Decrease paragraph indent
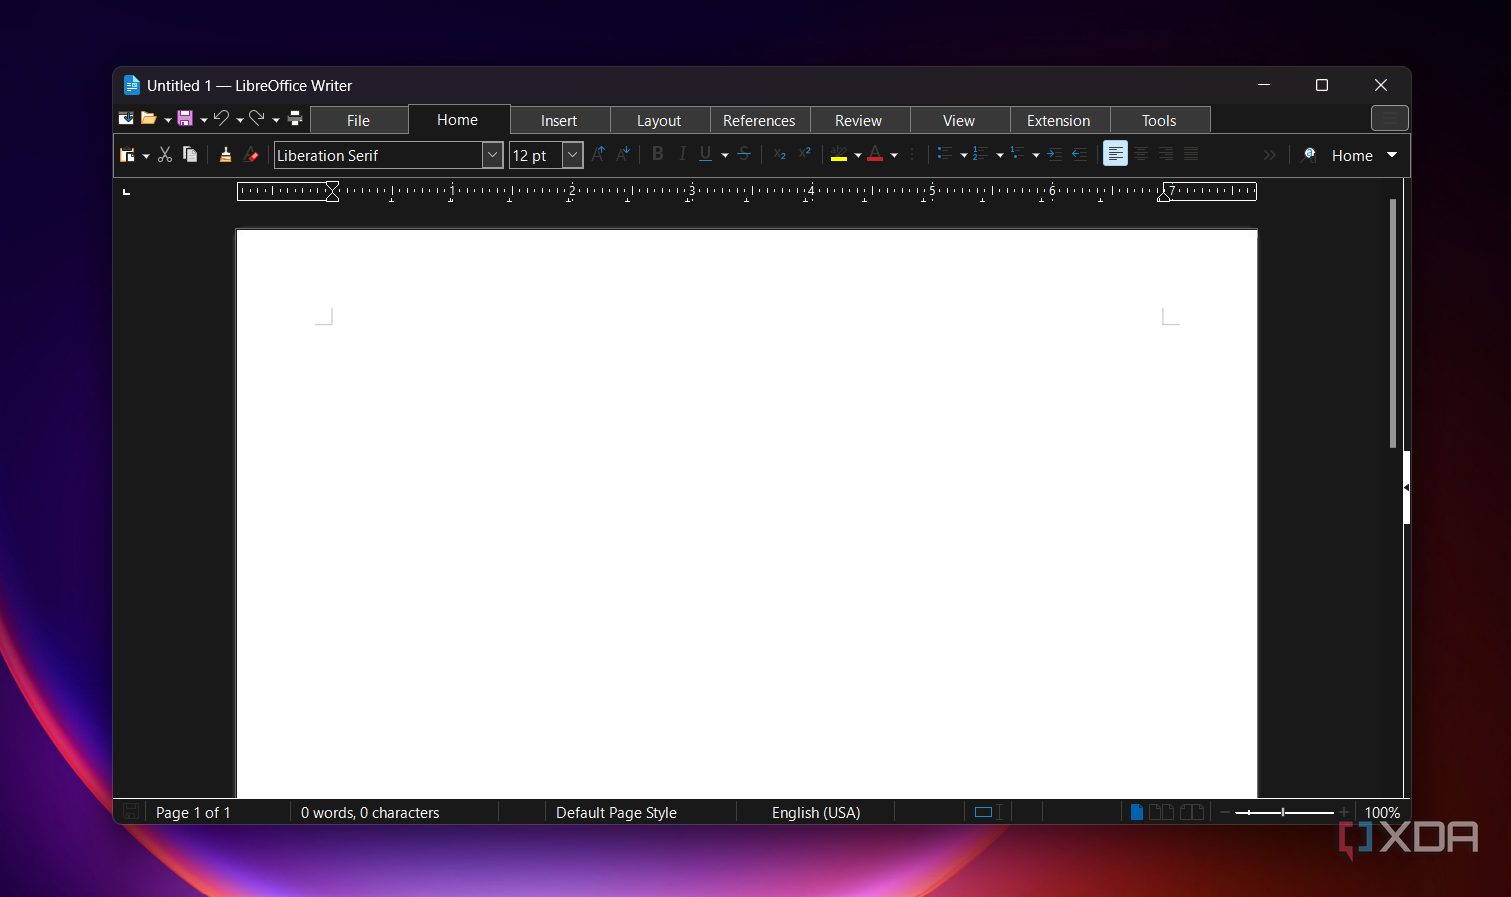The height and width of the screenshot is (897, 1511). [x=1080, y=154]
